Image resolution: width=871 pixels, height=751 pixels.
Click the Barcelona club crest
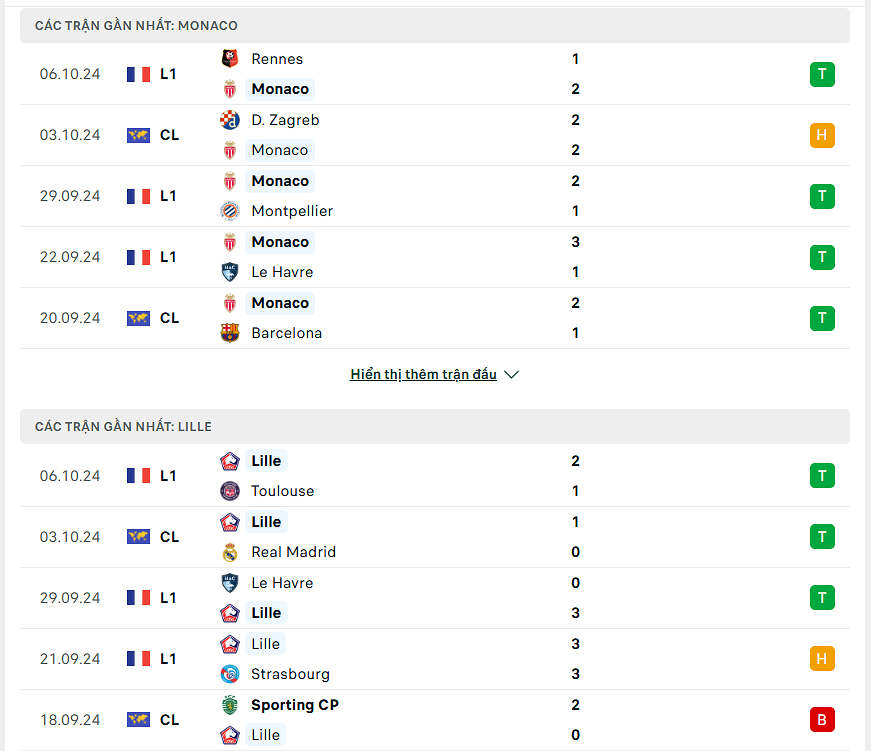point(229,333)
